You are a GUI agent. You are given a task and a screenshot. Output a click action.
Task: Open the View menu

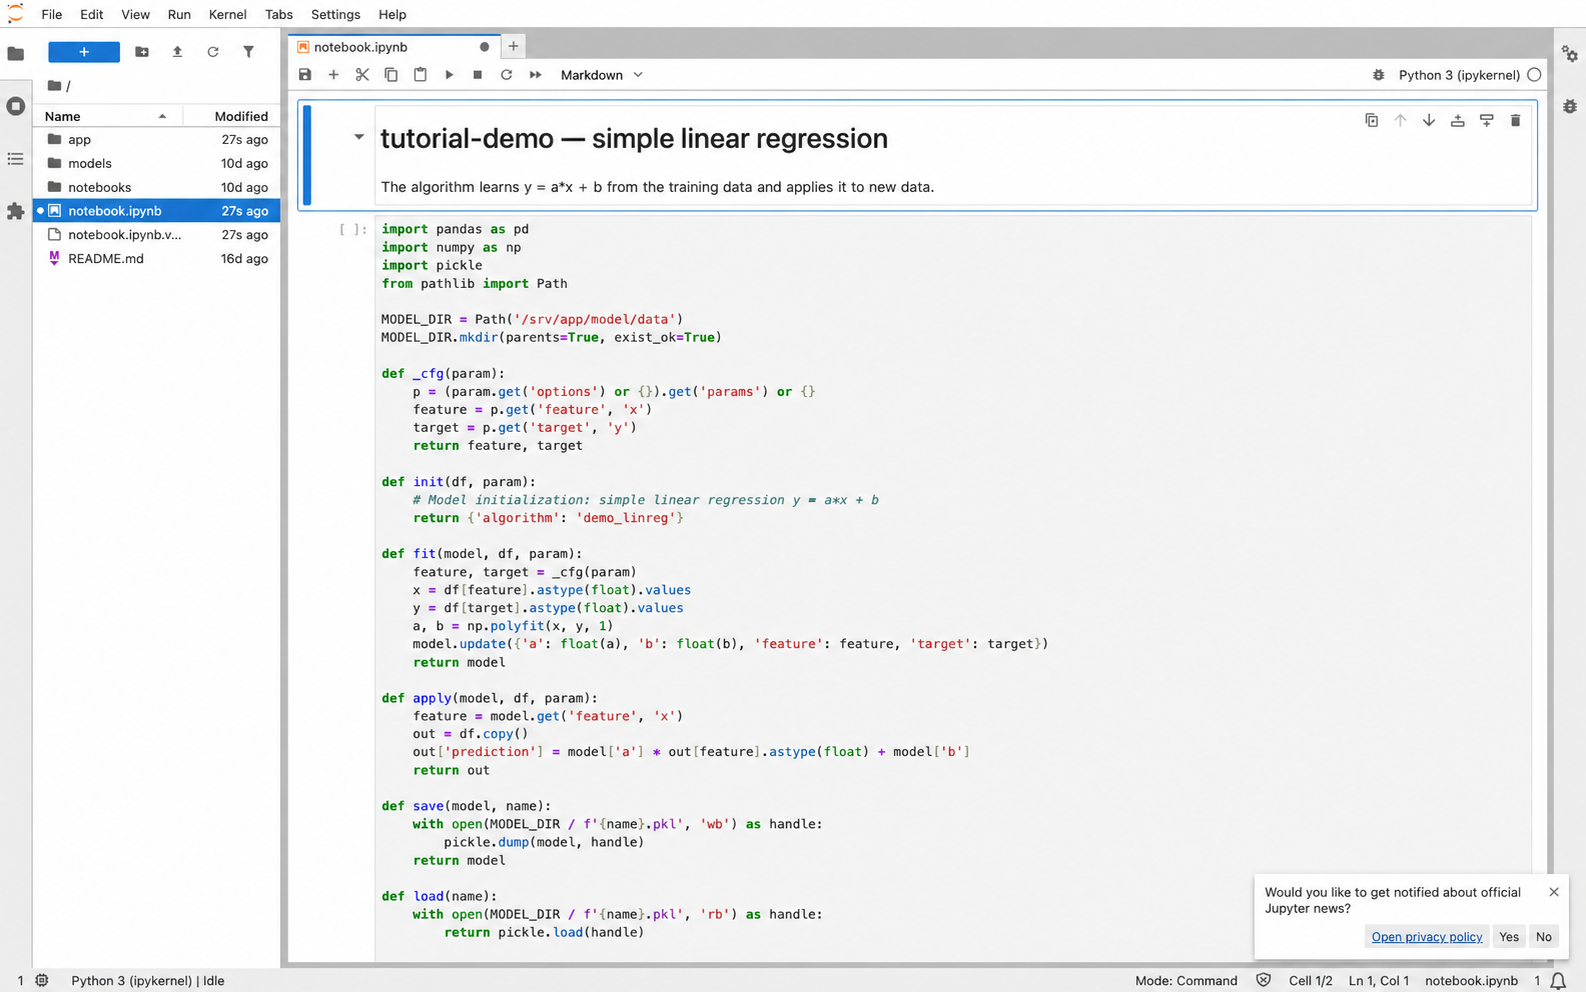(135, 14)
